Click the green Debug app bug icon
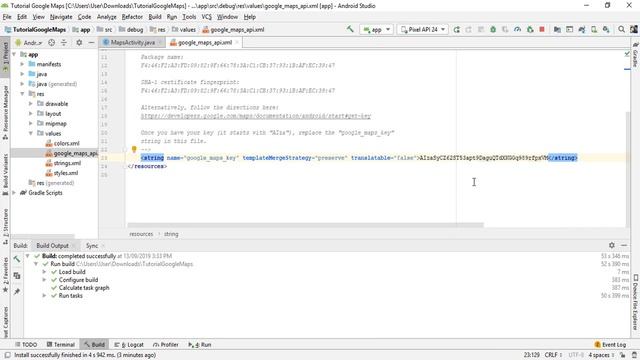Viewport: 640px width, 360px height. point(493,29)
